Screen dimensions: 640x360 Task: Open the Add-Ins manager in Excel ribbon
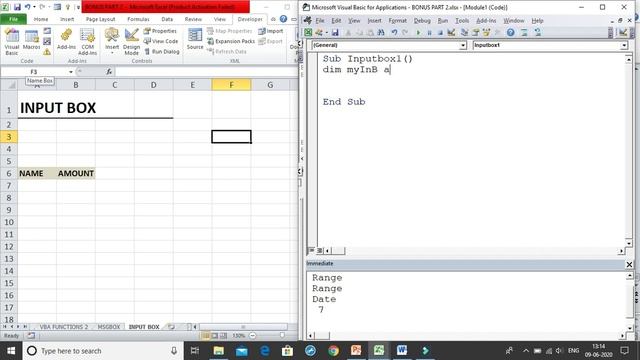[66, 40]
